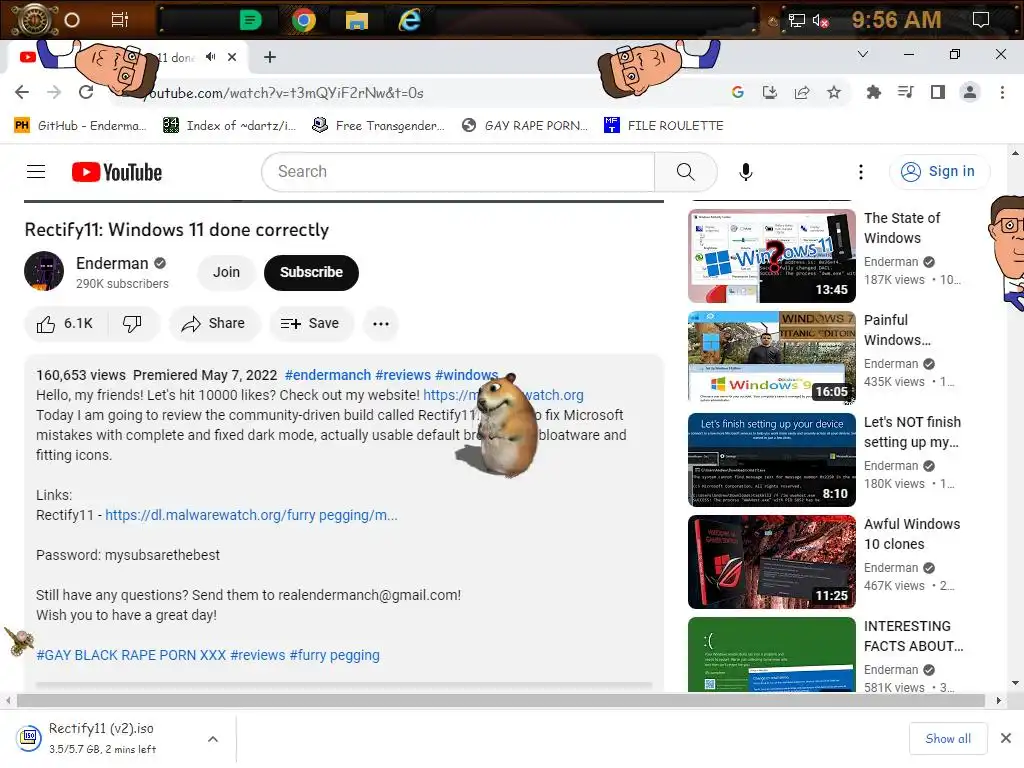Share this page from address bar
Image resolution: width=1024 pixels, height=768 pixels.
click(802, 92)
